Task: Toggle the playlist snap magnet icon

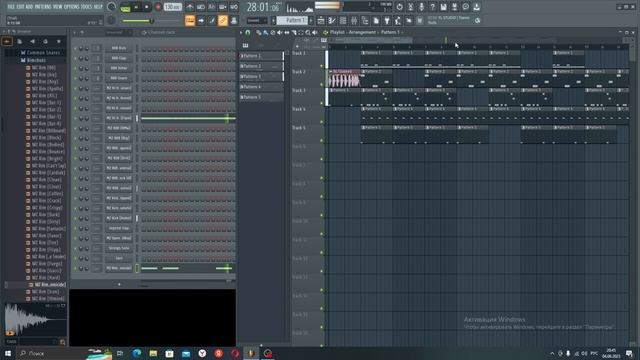Action: pyautogui.click(x=248, y=32)
